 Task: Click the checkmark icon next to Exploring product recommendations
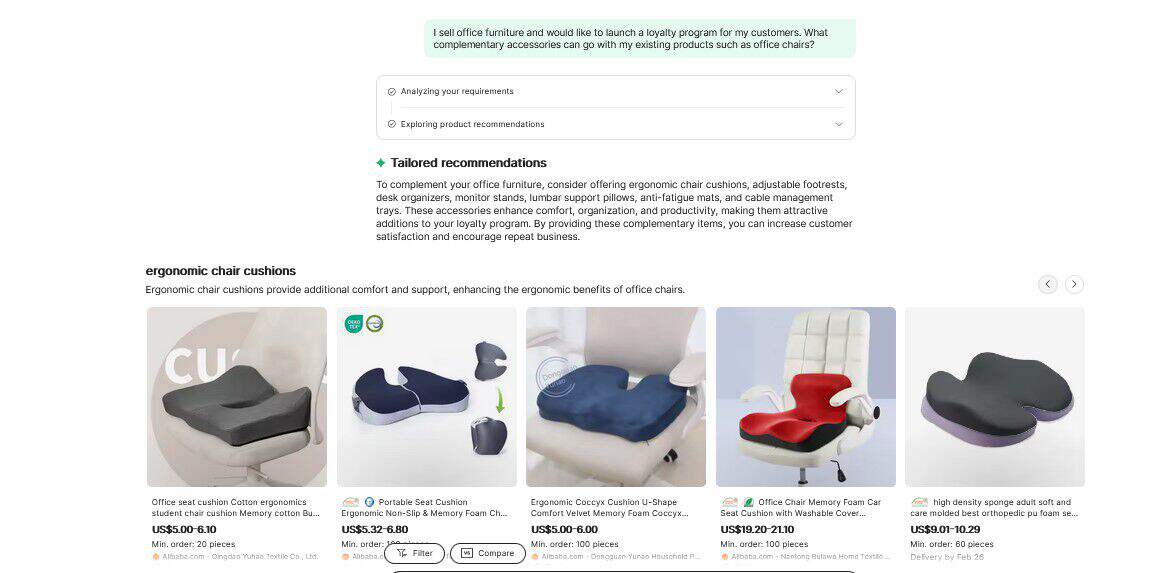coord(392,124)
